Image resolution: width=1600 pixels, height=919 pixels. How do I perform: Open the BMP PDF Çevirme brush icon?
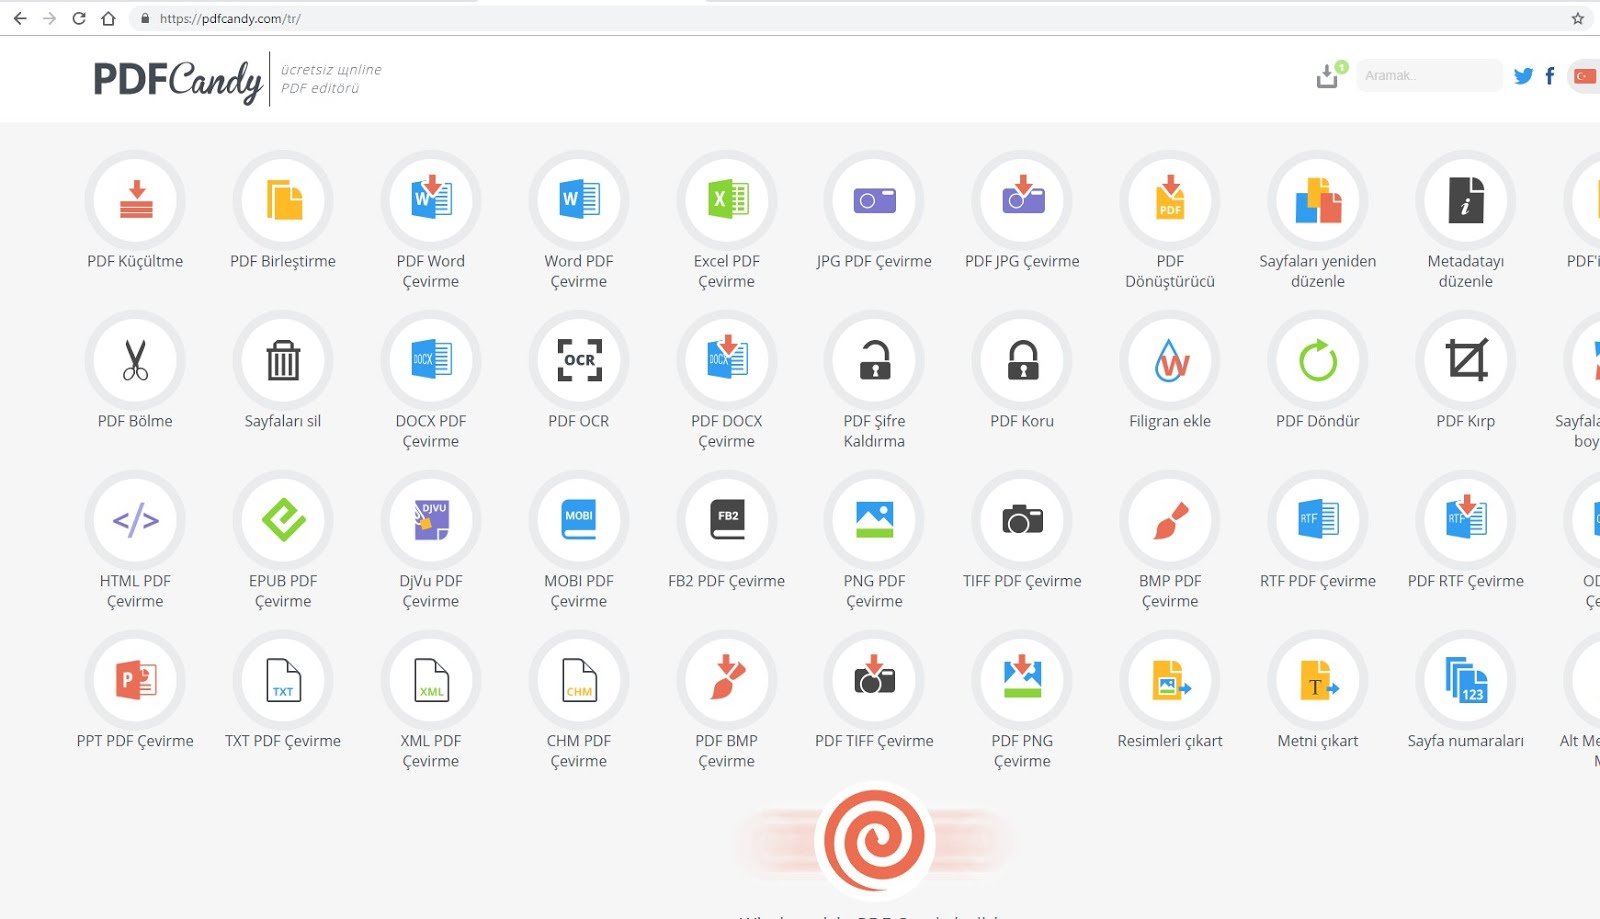pos(1170,520)
